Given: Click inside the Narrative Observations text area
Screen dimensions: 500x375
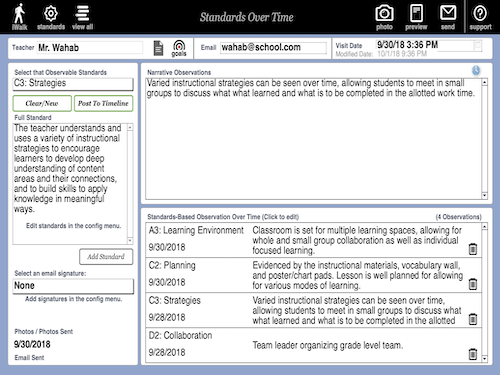Looking at the screenshot, I should [313, 139].
